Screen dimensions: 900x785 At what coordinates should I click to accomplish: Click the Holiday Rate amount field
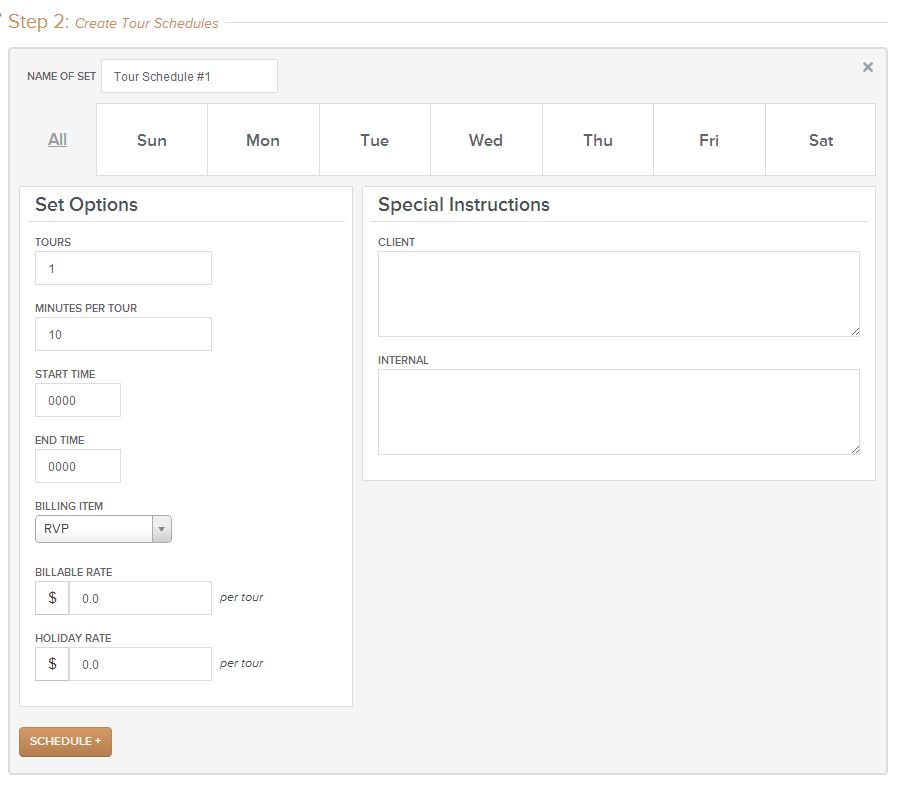pos(140,664)
